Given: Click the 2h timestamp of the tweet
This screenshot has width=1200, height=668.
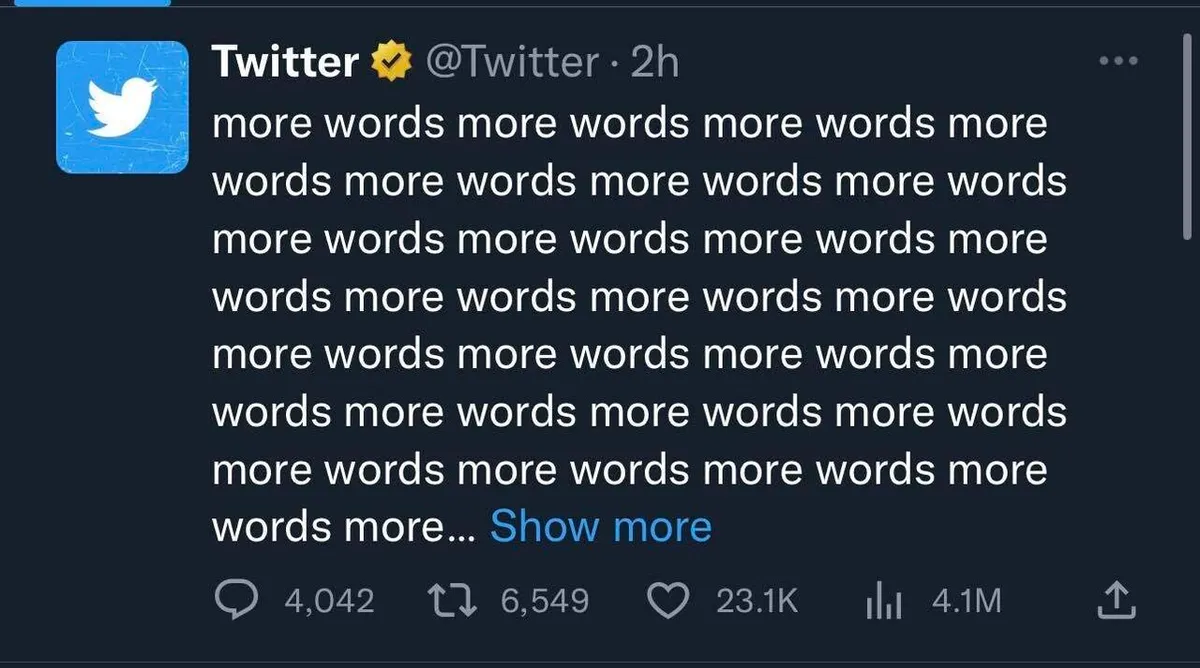Looking at the screenshot, I should (x=655, y=63).
